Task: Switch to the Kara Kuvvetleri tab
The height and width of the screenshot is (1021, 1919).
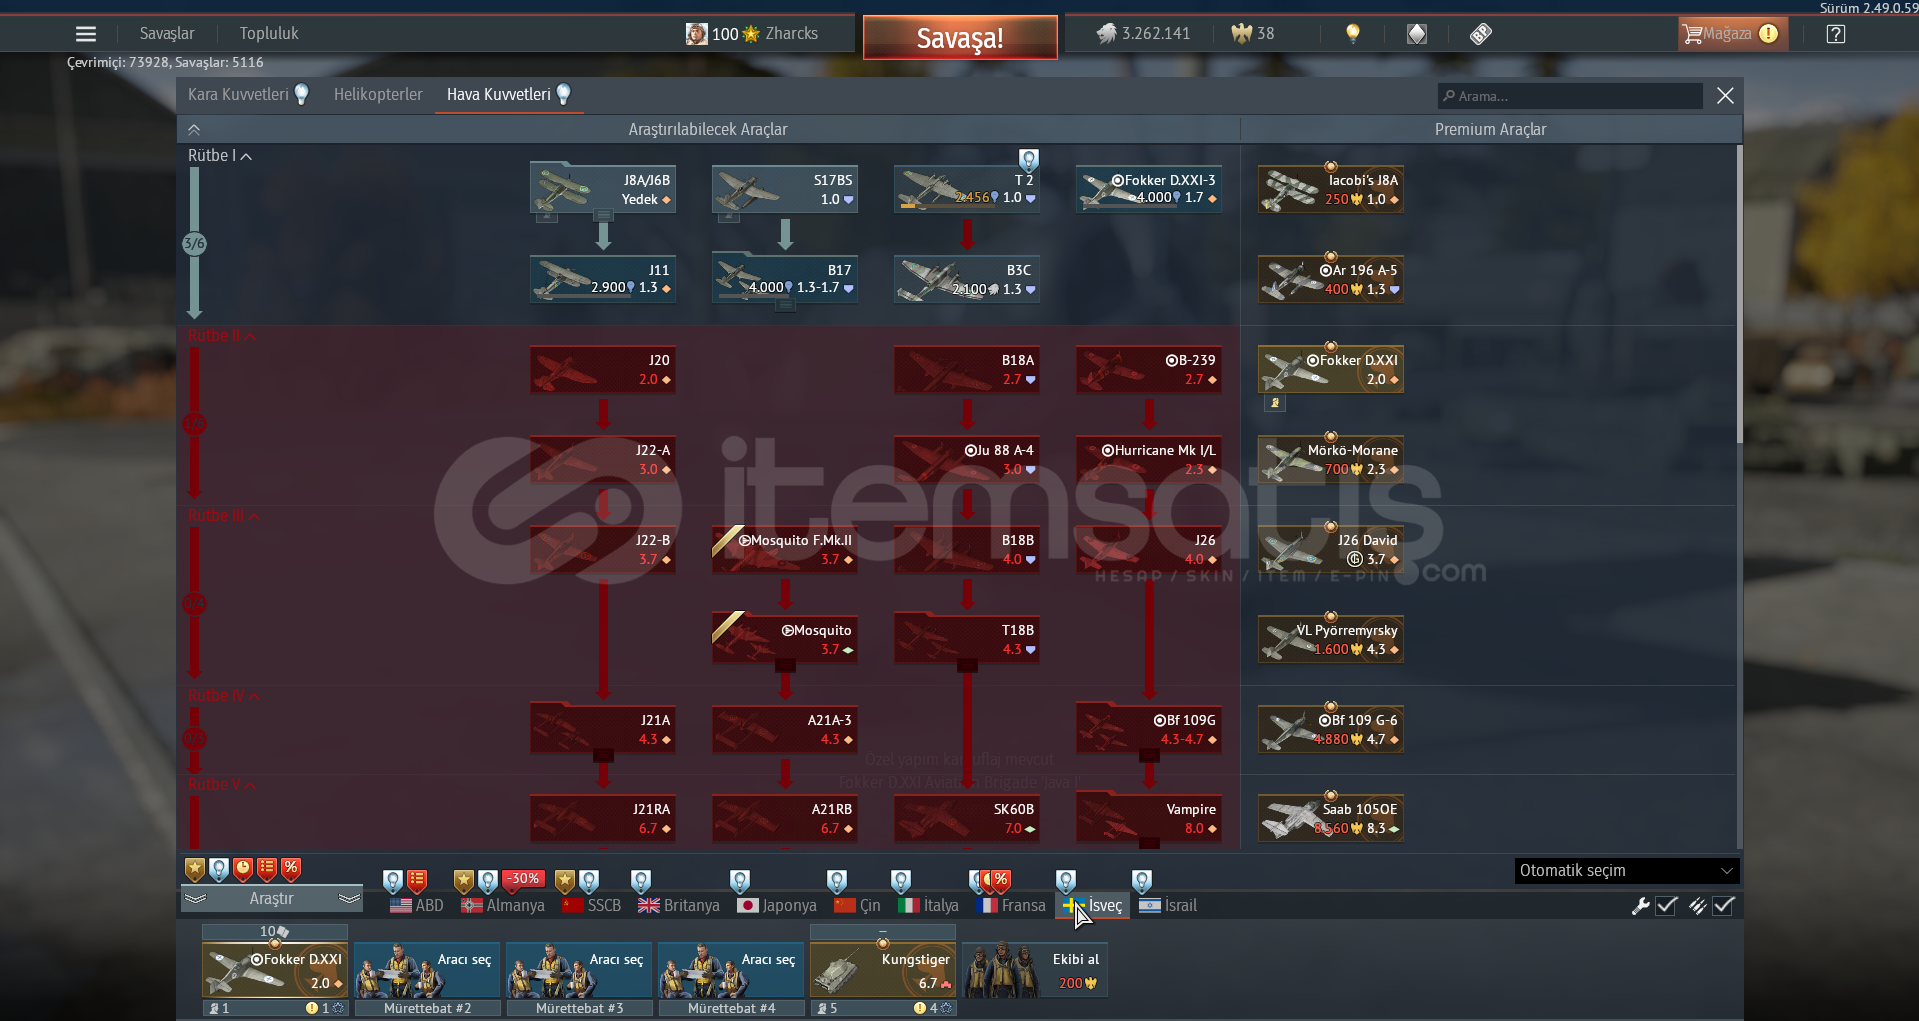Action: 248,95
